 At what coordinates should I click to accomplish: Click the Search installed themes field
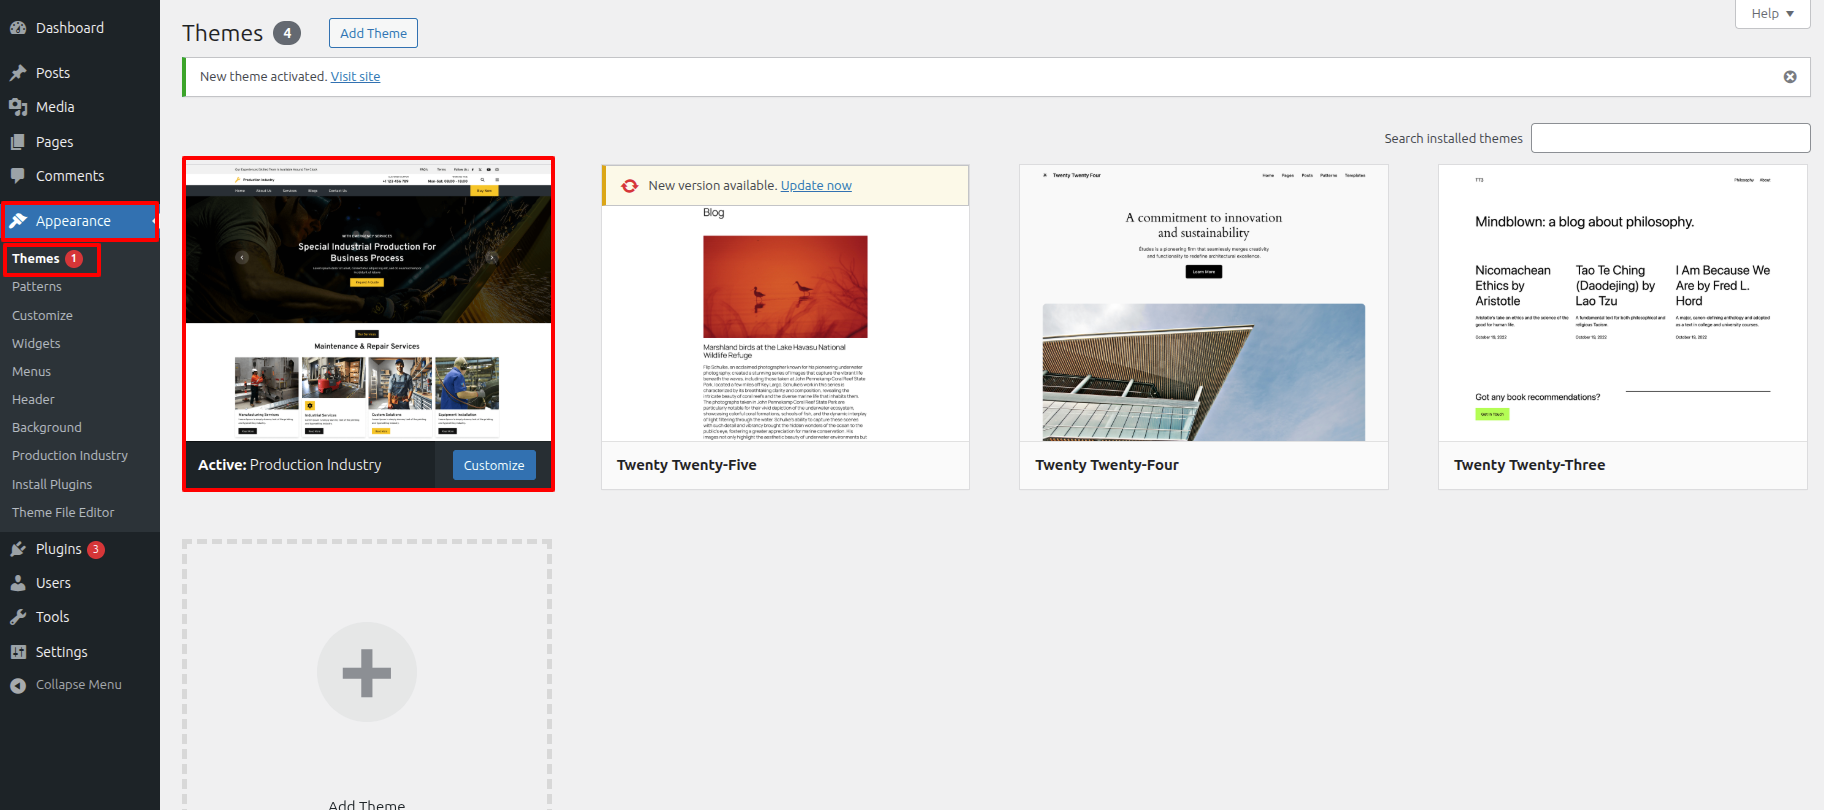(x=1670, y=138)
